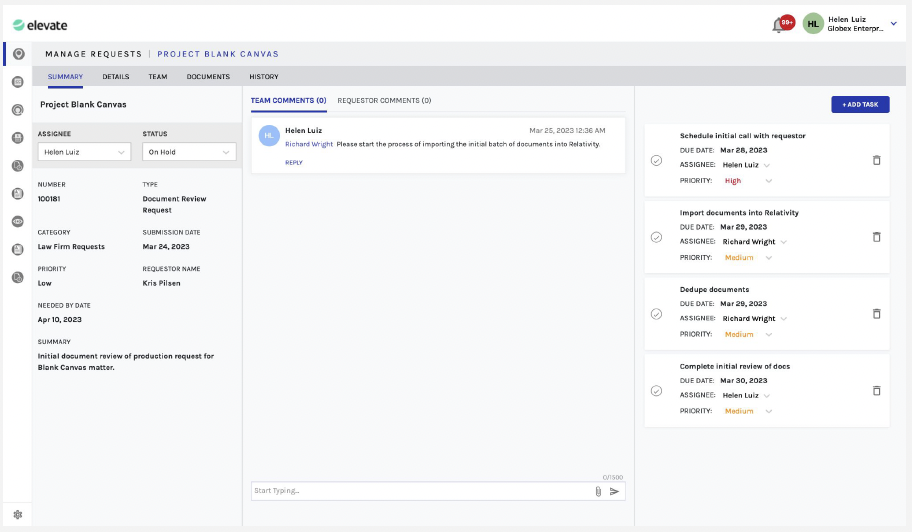This screenshot has width=912, height=532.
Task: Delete the Import documents into Relativity task
Action: coord(877,237)
